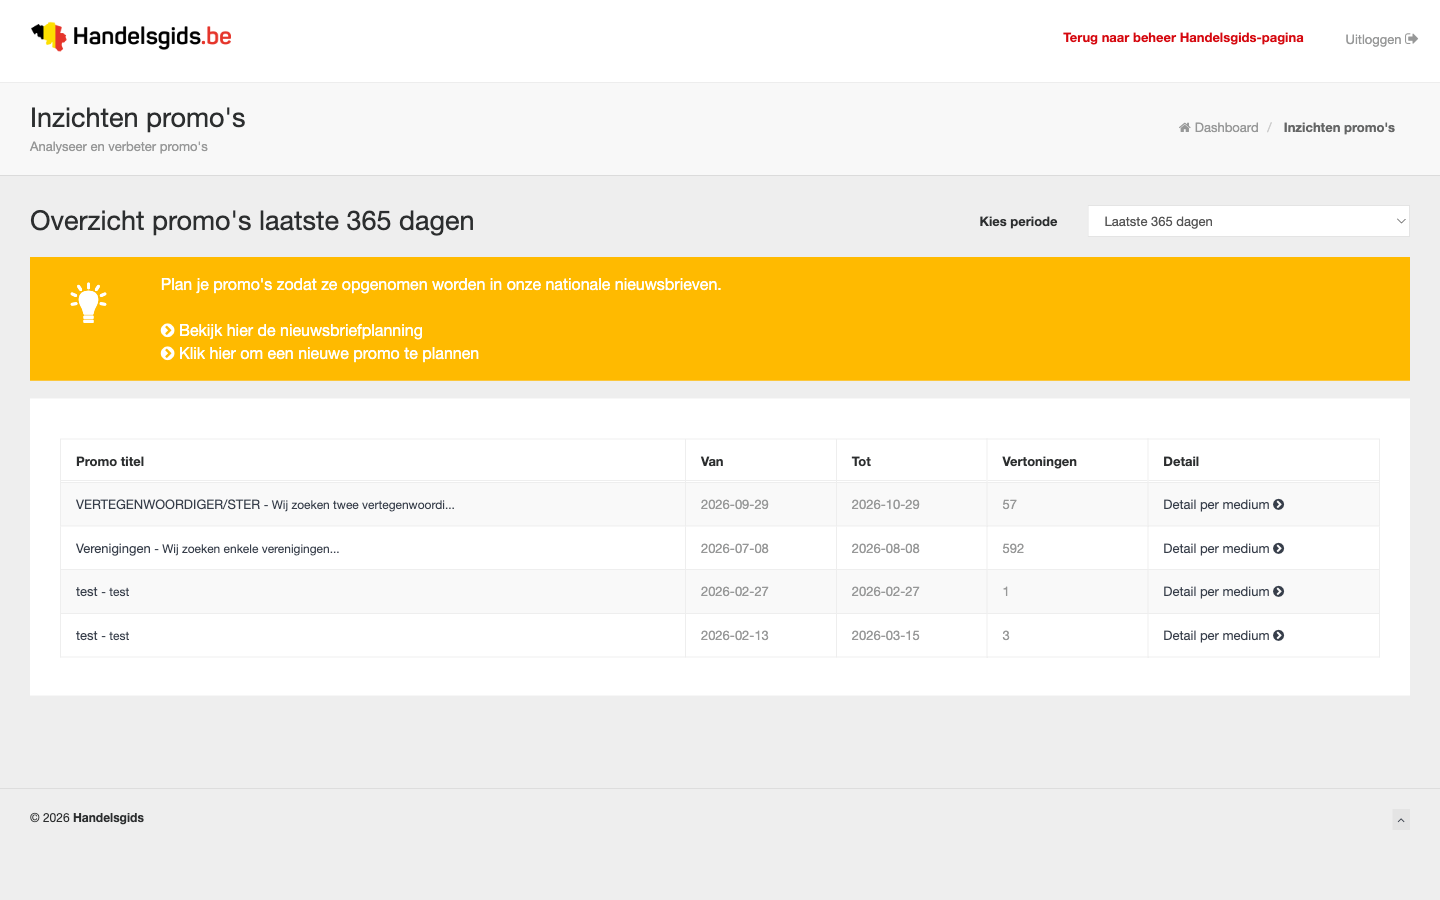
Task: Click the end date 2026-03-15
Action: point(885,636)
